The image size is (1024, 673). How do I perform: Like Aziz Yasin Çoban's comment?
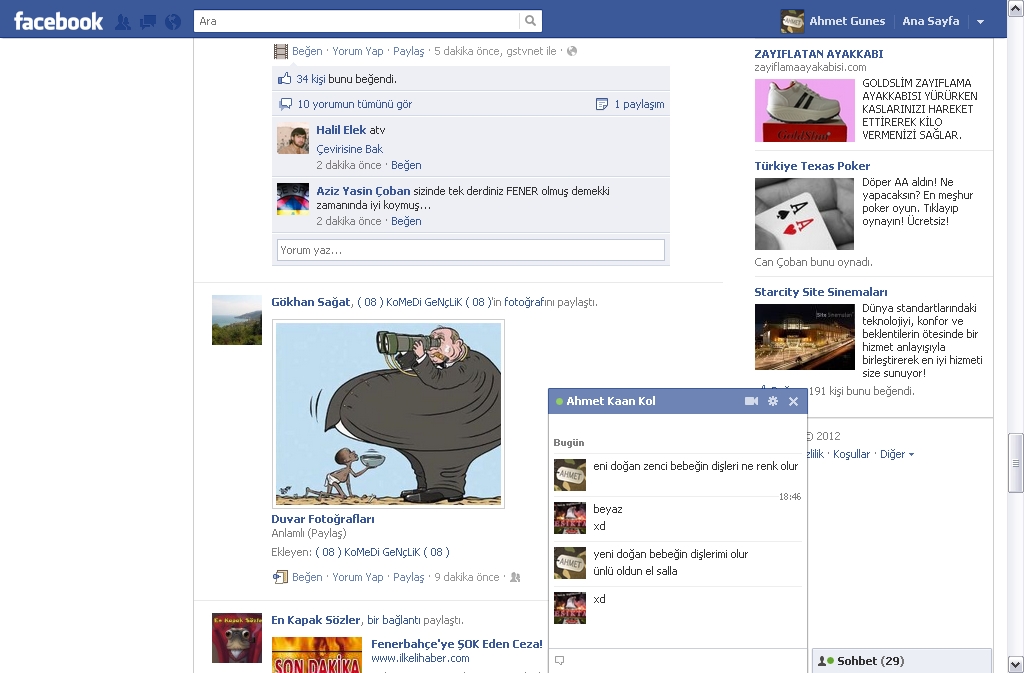[x=406, y=221]
